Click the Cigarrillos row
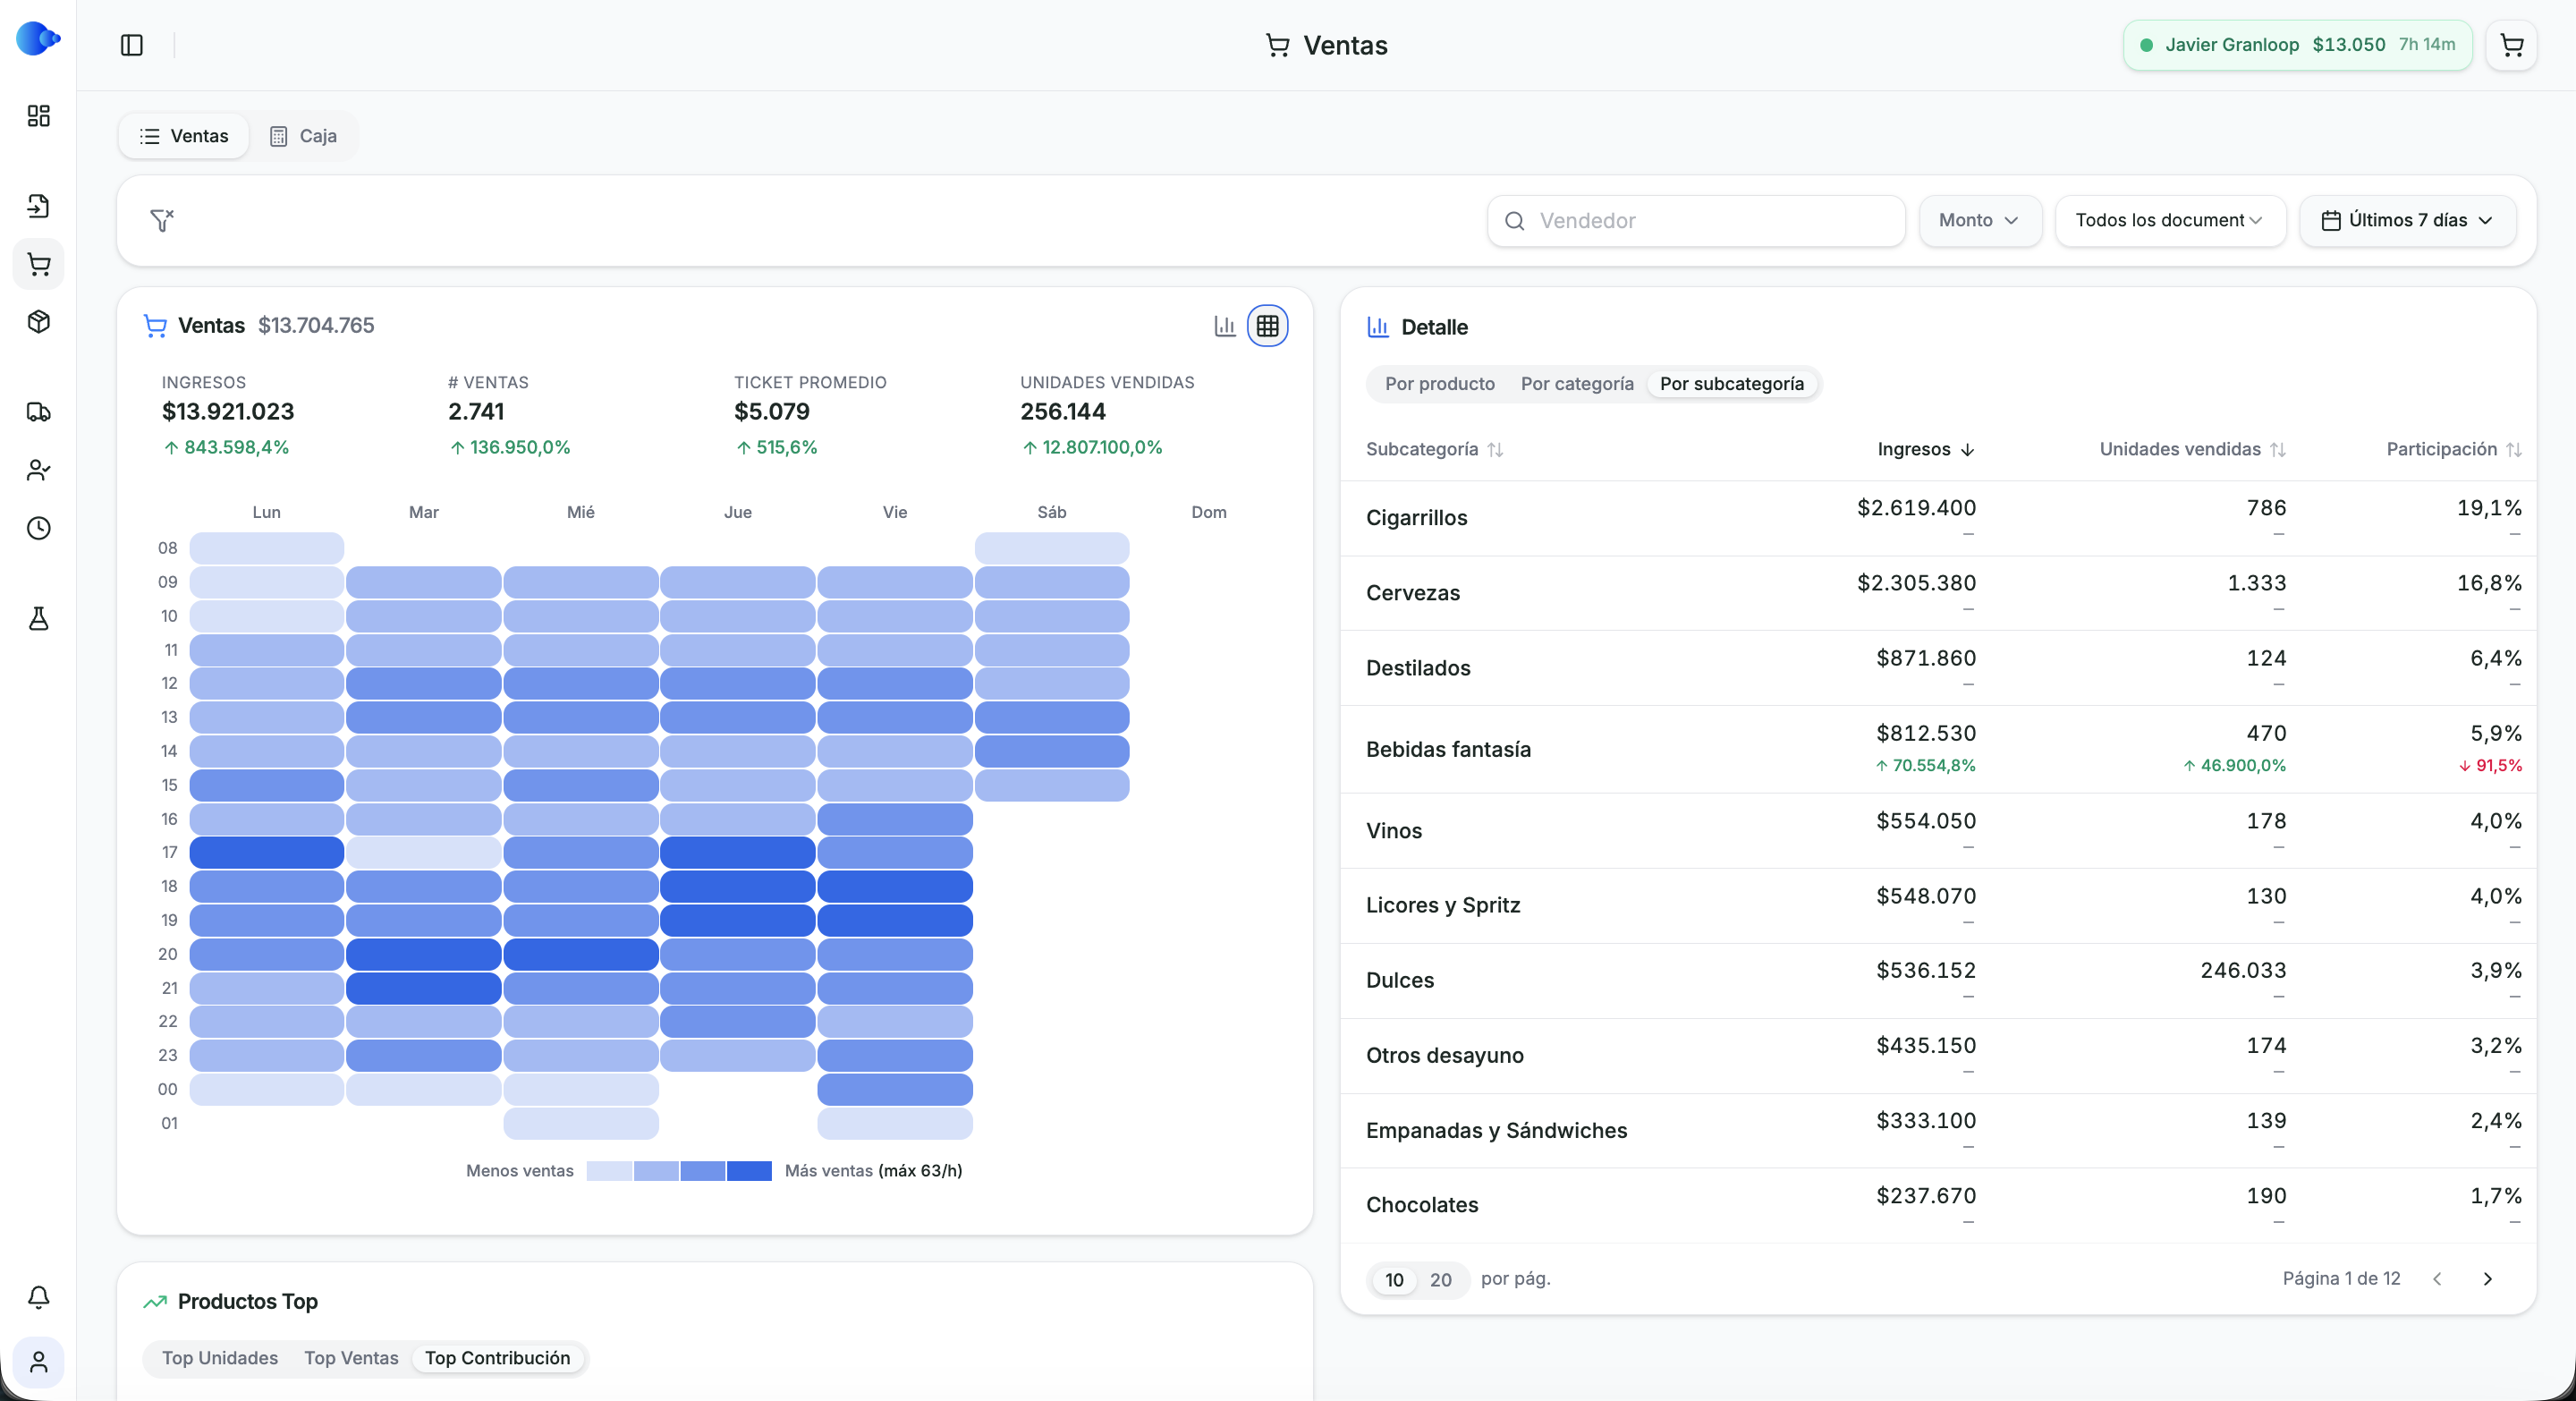The image size is (2576, 1401). tap(1938, 518)
